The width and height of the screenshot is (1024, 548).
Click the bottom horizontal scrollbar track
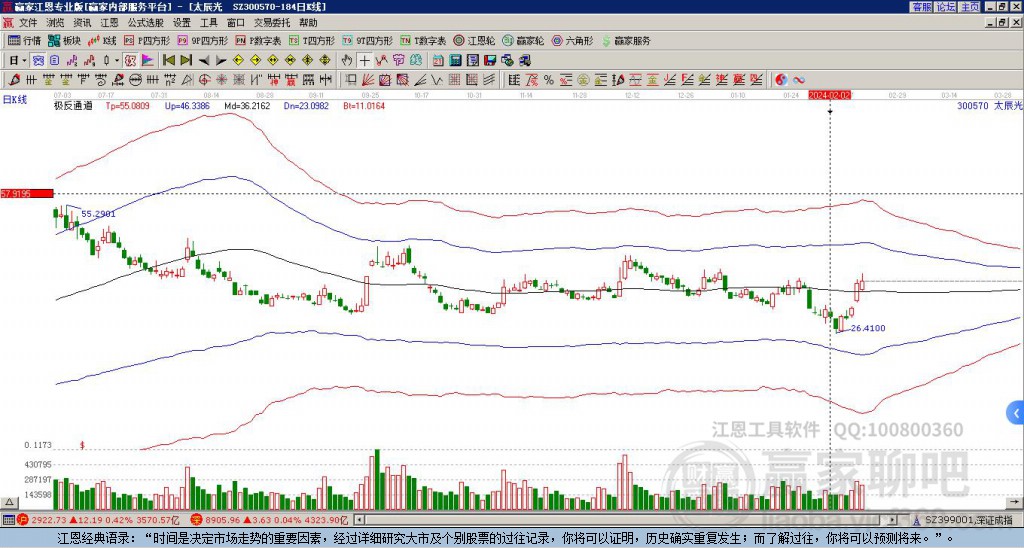pyautogui.click(x=624, y=520)
